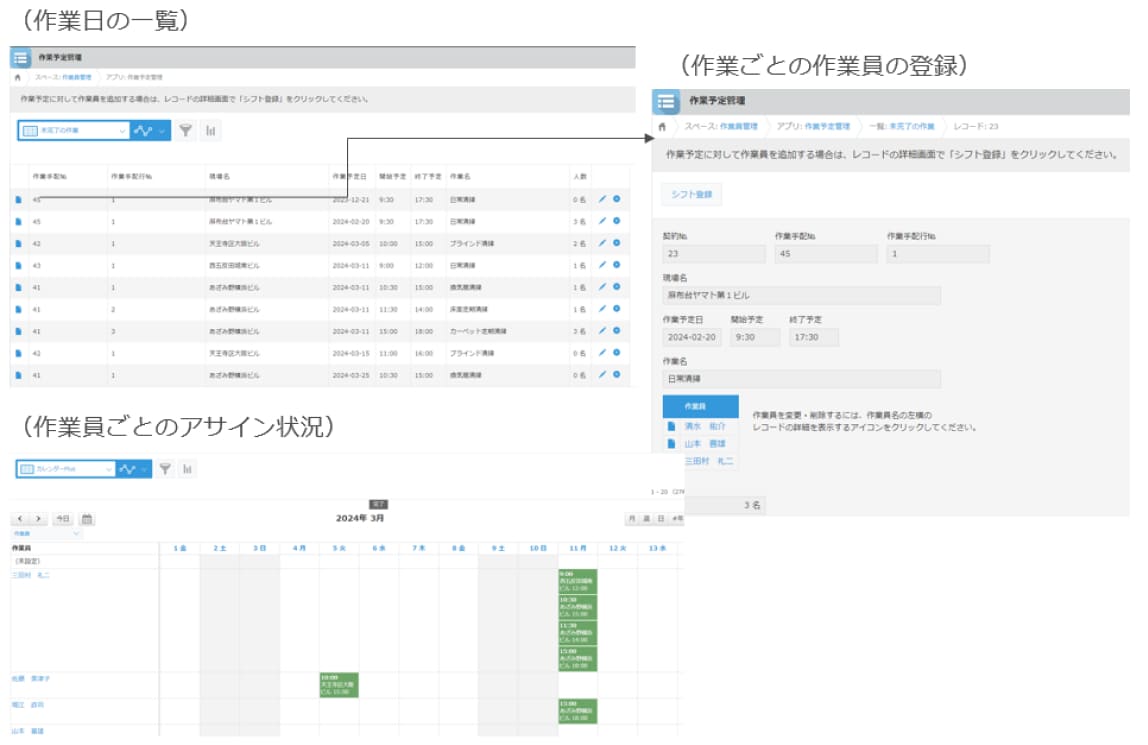Click 三田村 worker name in record detail
This screenshot has width=1148, height=745.
coord(708,461)
